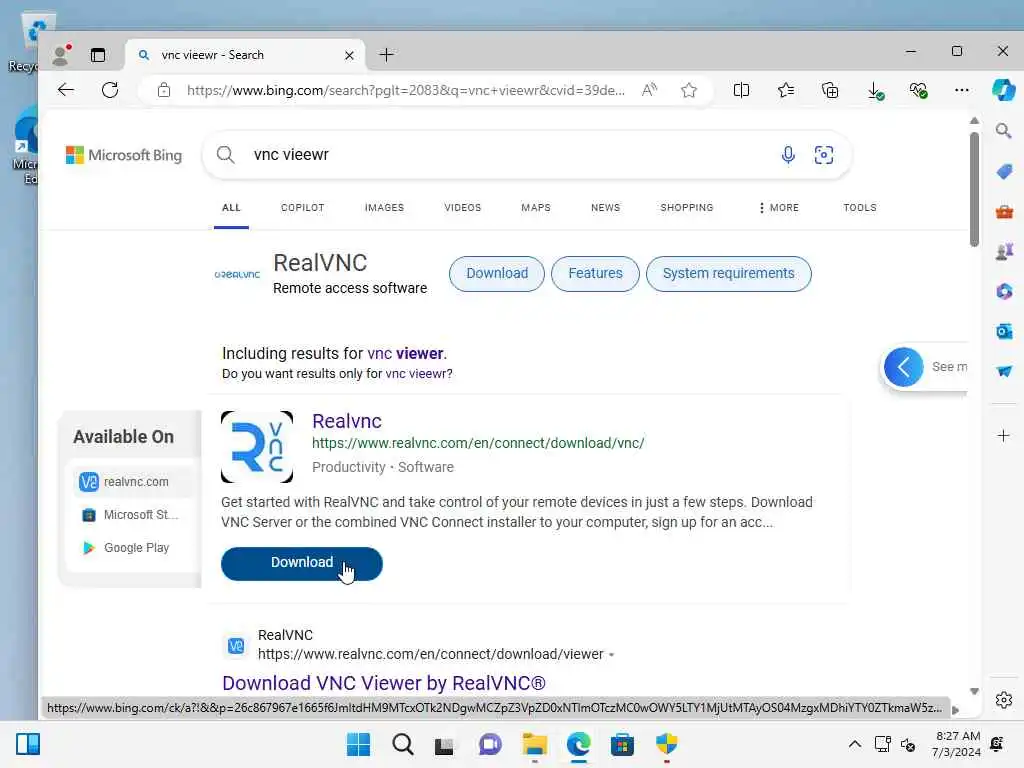Viewport: 1024px width, 768px height.
Task: Open the Realvnc result title link
Action: point(347,421)
